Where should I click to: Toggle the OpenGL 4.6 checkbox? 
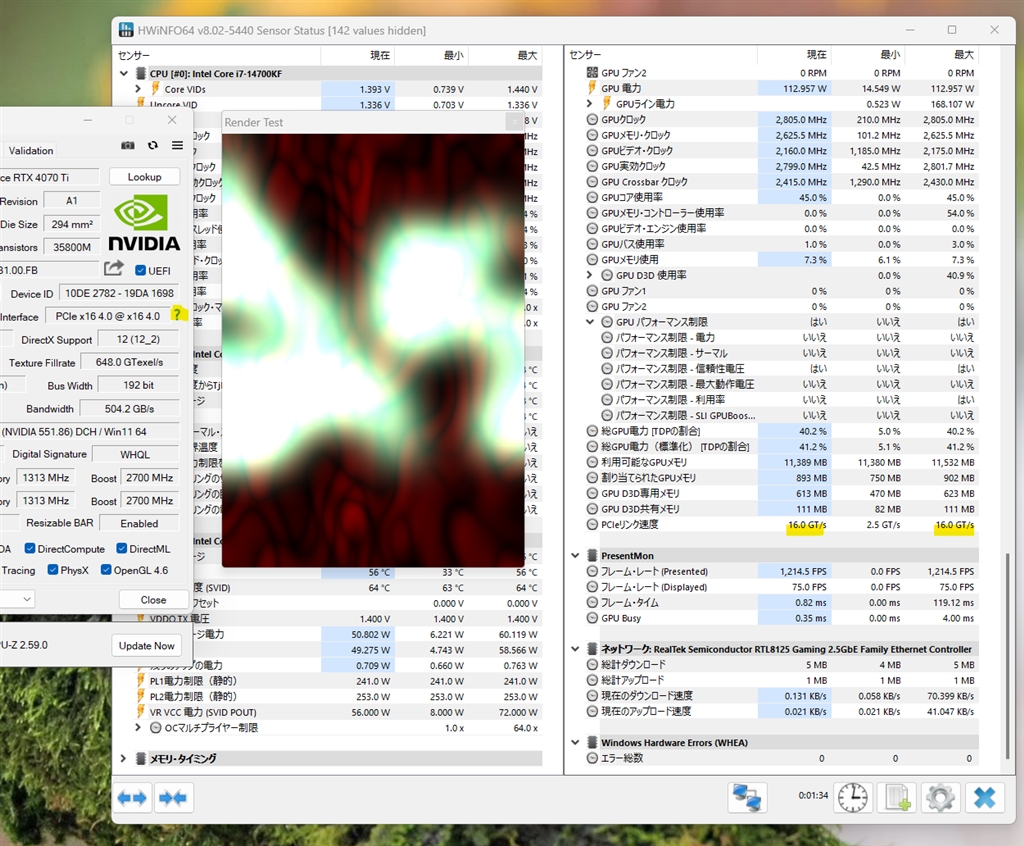[x=106, y=570]
